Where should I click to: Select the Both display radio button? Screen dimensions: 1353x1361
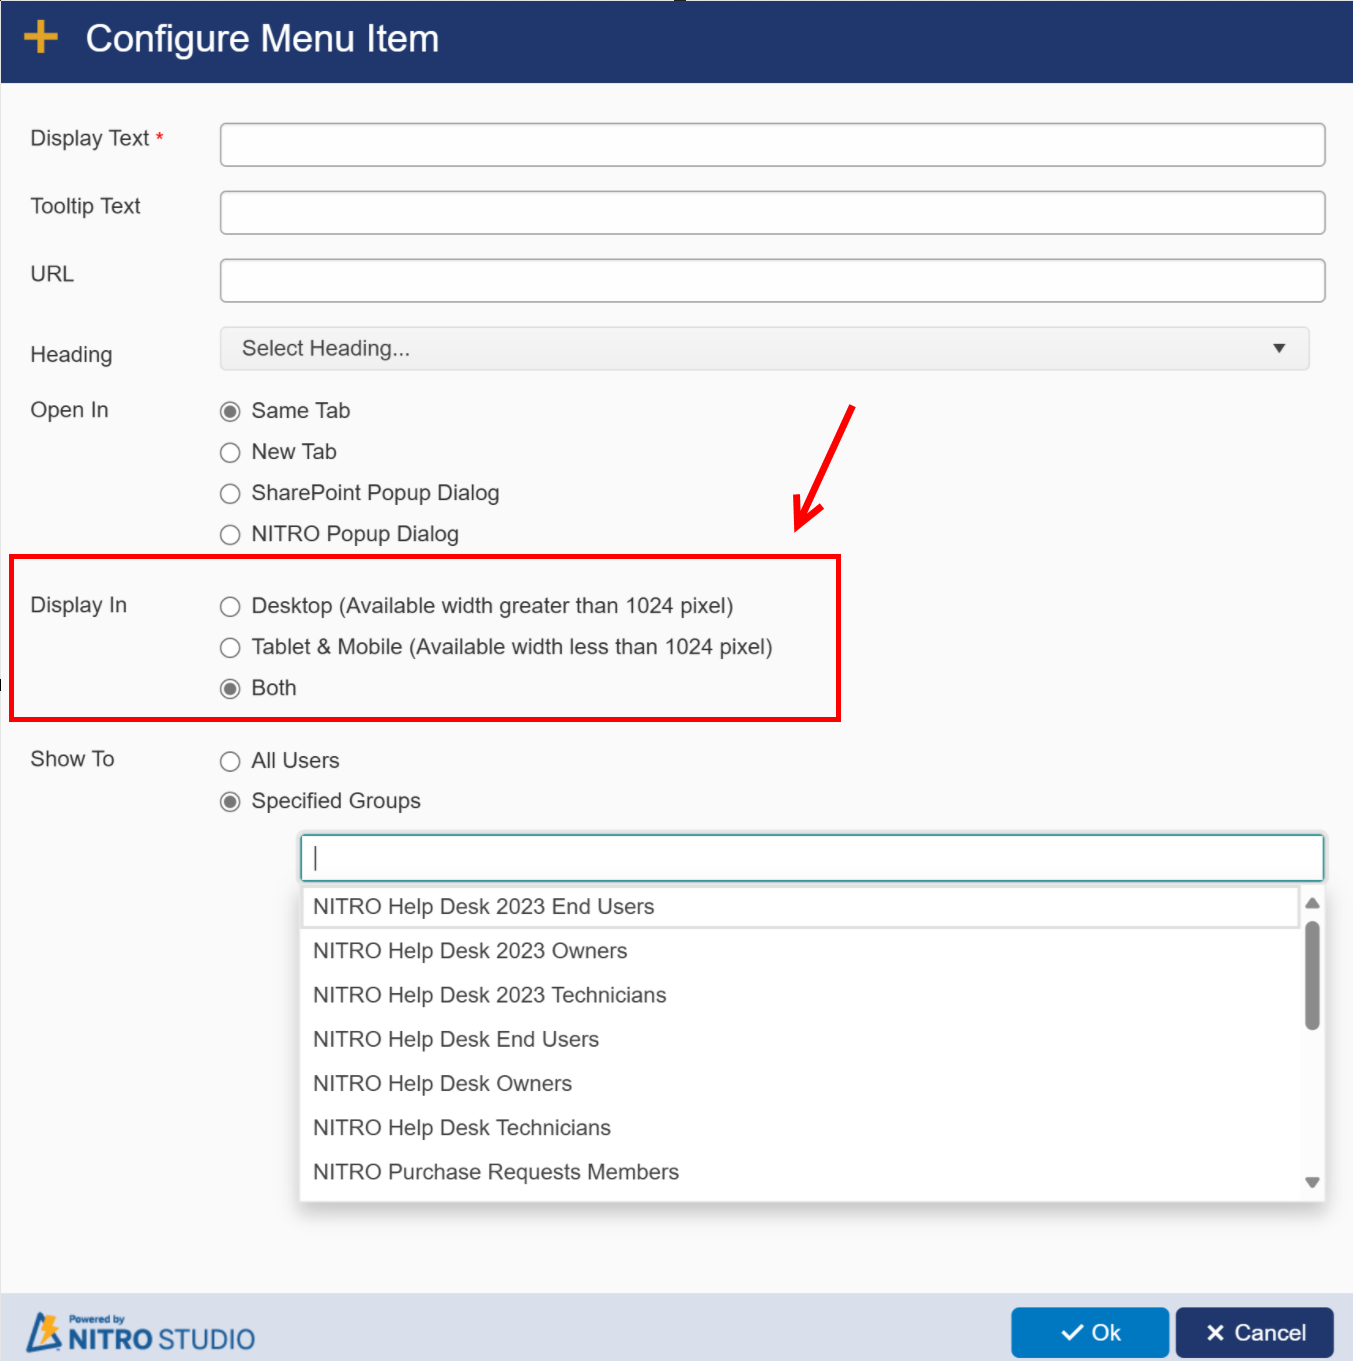coord(230,689)
